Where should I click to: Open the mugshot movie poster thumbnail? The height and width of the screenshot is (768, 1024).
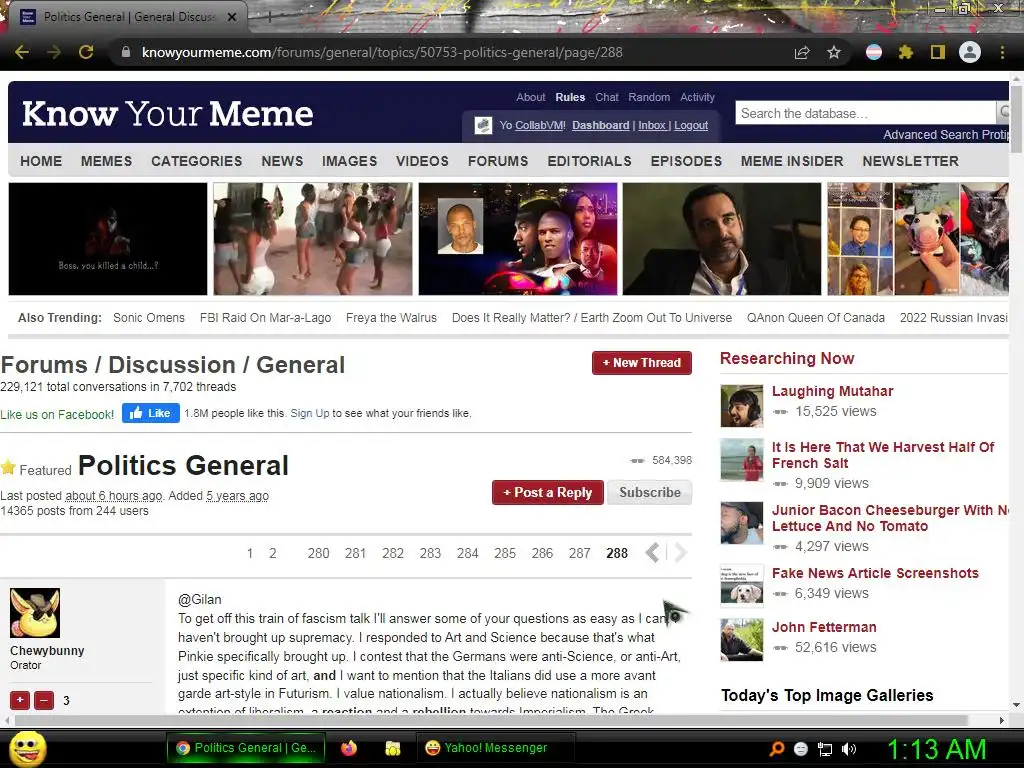(x=518, y=239)
